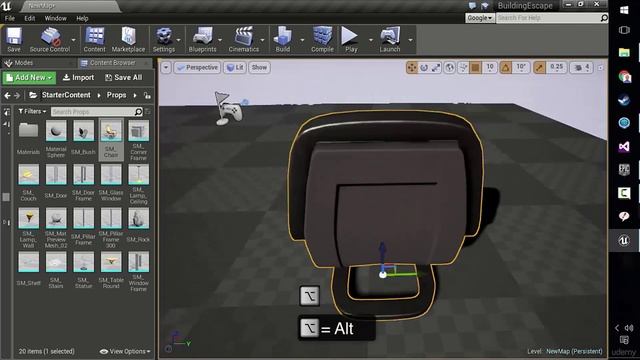The width and height of the screenshot is (640, 360).
Task: Open the Edit menu
Action: [x=29, y=18]
